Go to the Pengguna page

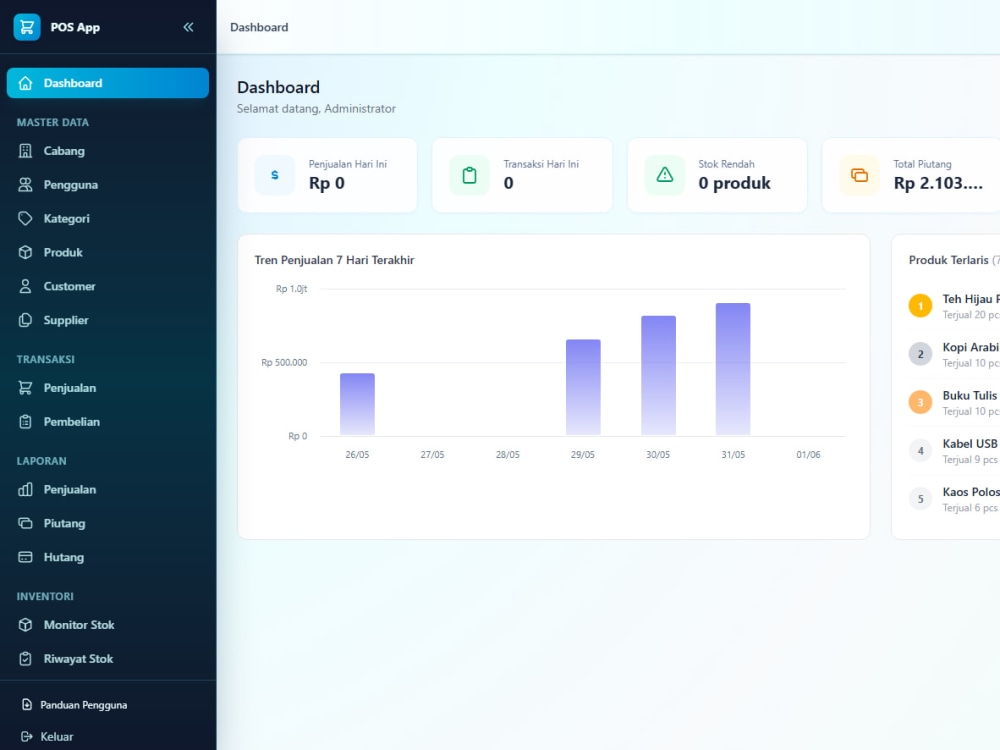pos(108,185)
